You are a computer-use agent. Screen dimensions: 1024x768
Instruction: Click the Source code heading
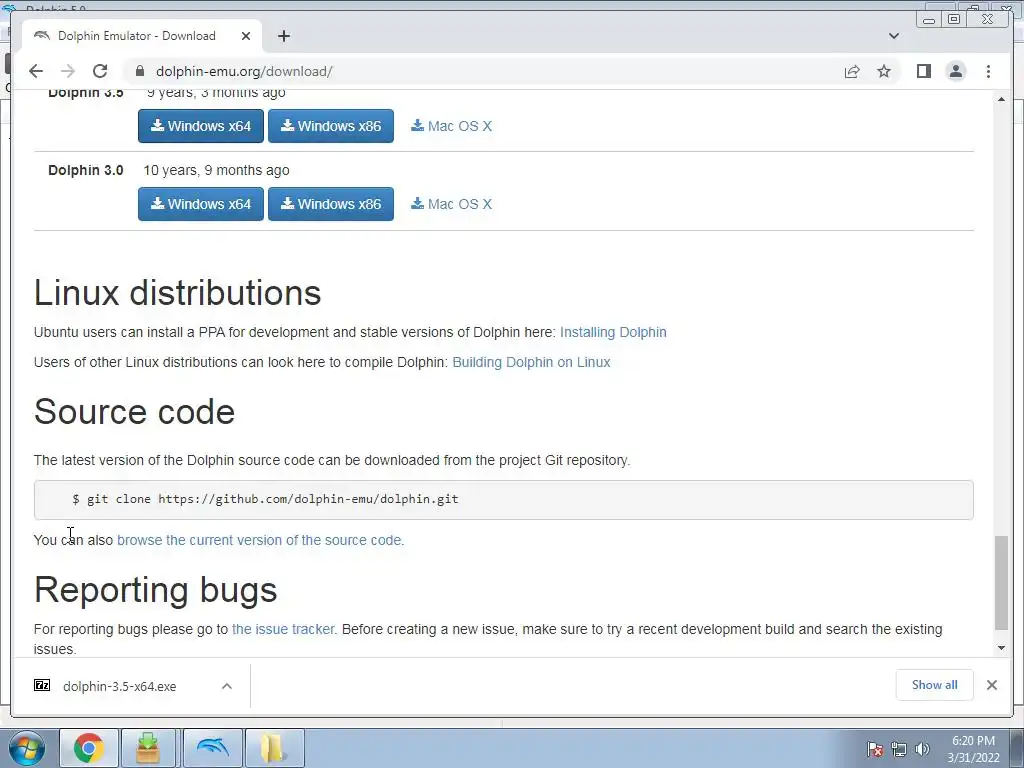(x=135, y=411)
